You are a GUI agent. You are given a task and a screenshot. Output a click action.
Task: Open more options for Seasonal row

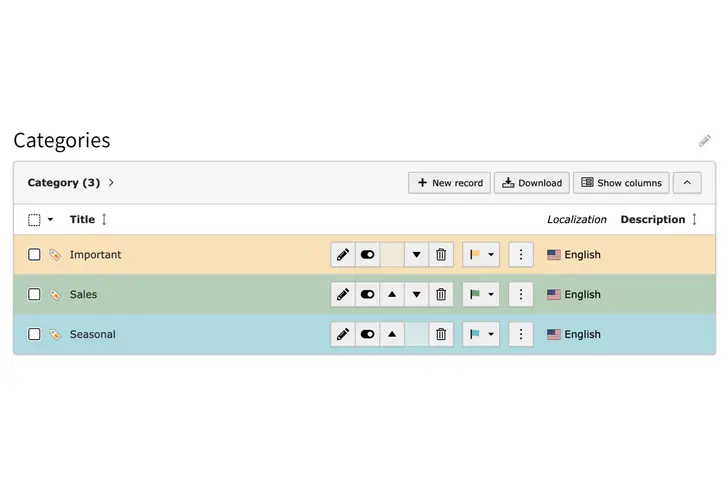tap(521, 335)
